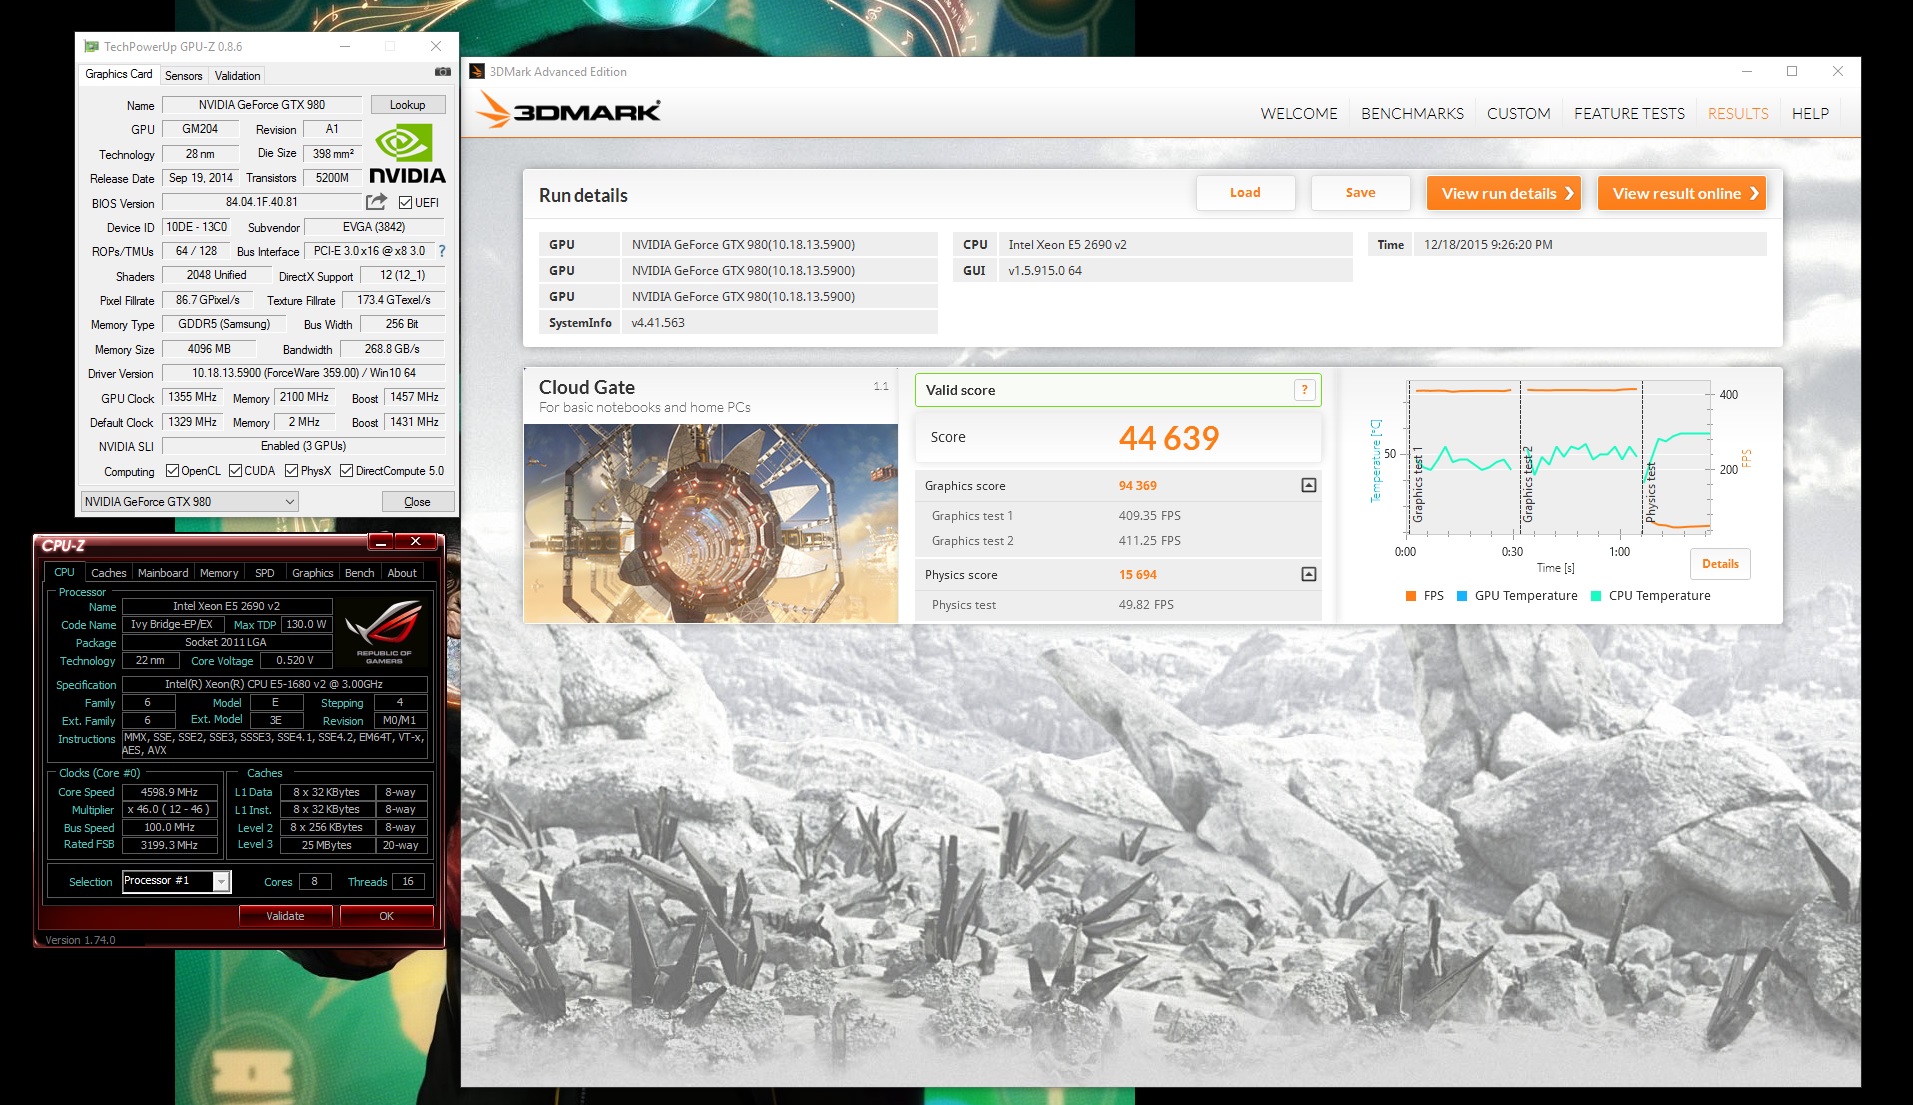Open the Graphics tab in CPU-Z
This screenshot has width=1913, height=1105.
click(x=312, y=573)
